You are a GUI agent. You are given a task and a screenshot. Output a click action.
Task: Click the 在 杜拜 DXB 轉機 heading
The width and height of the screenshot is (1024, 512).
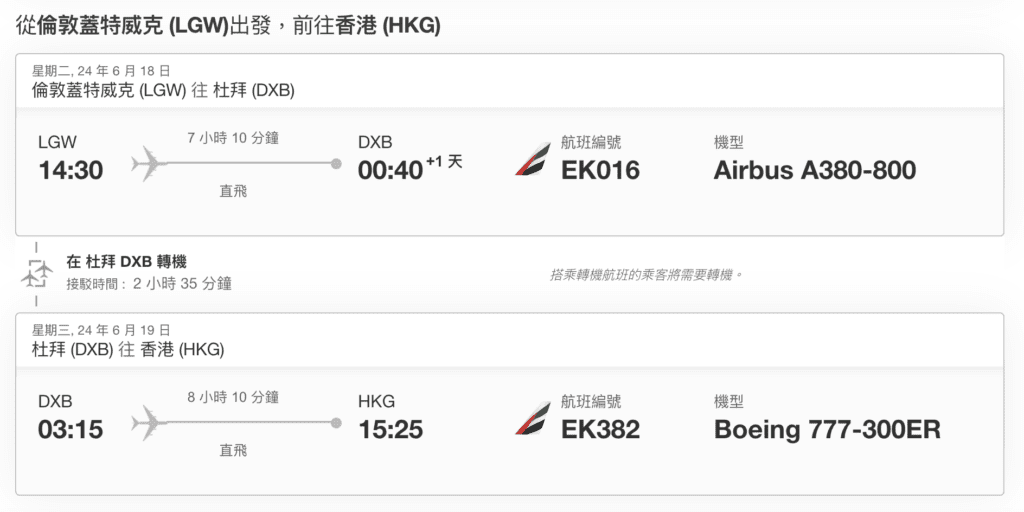[x=127, y=263]
